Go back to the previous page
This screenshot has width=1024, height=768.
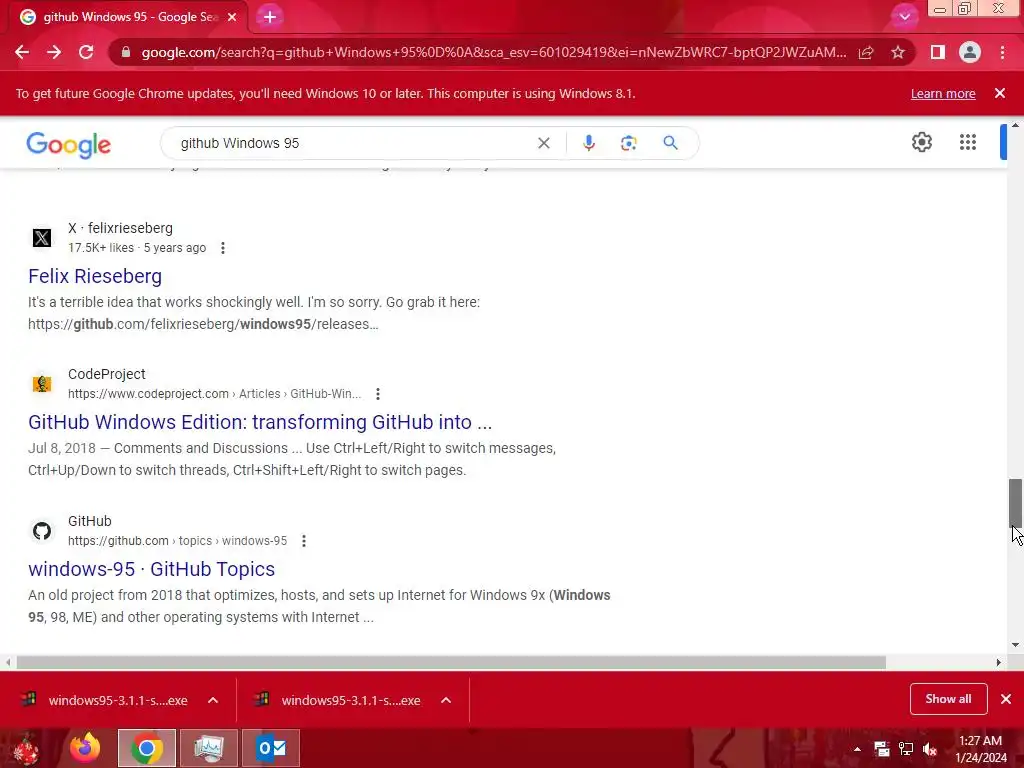point(22,52)
